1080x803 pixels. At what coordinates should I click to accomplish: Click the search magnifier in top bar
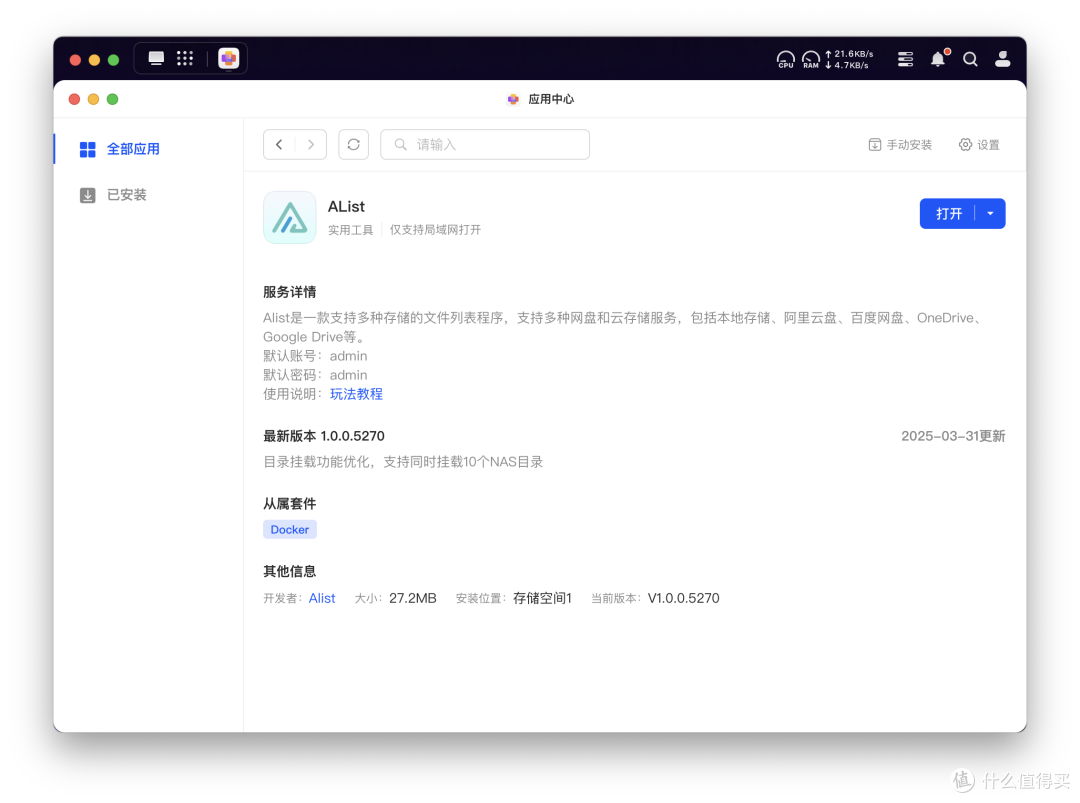coord(970,59)
